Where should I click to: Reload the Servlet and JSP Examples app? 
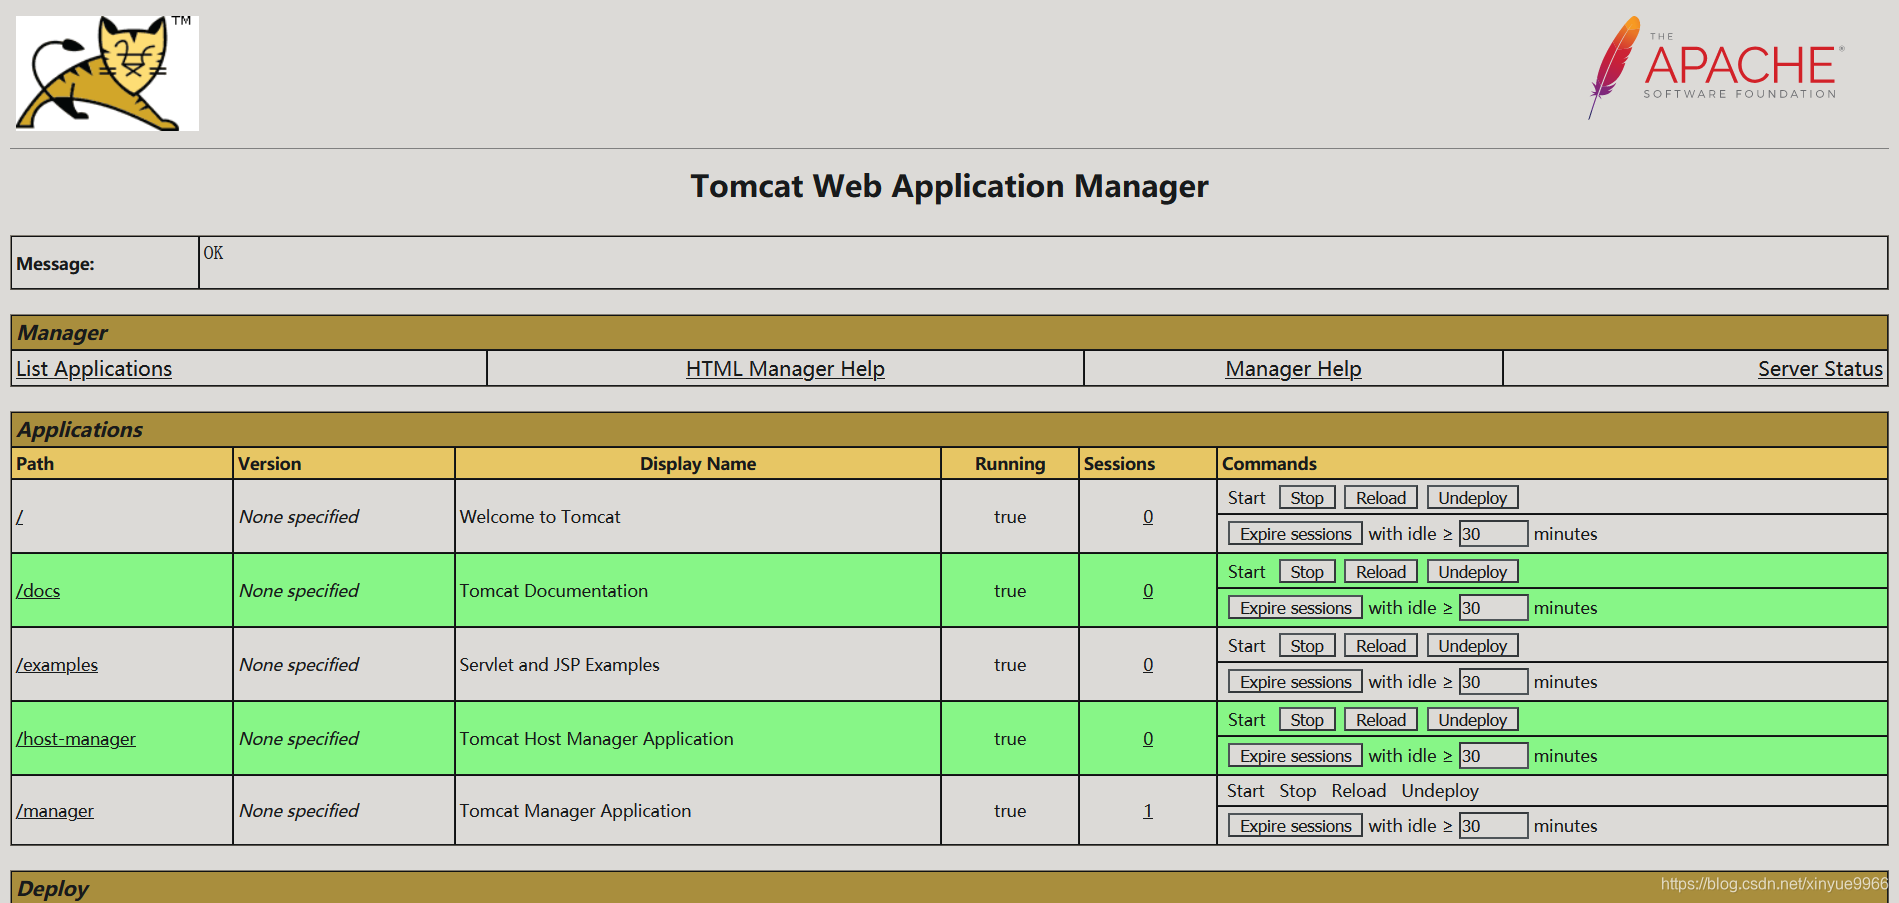coord(1381,646)
